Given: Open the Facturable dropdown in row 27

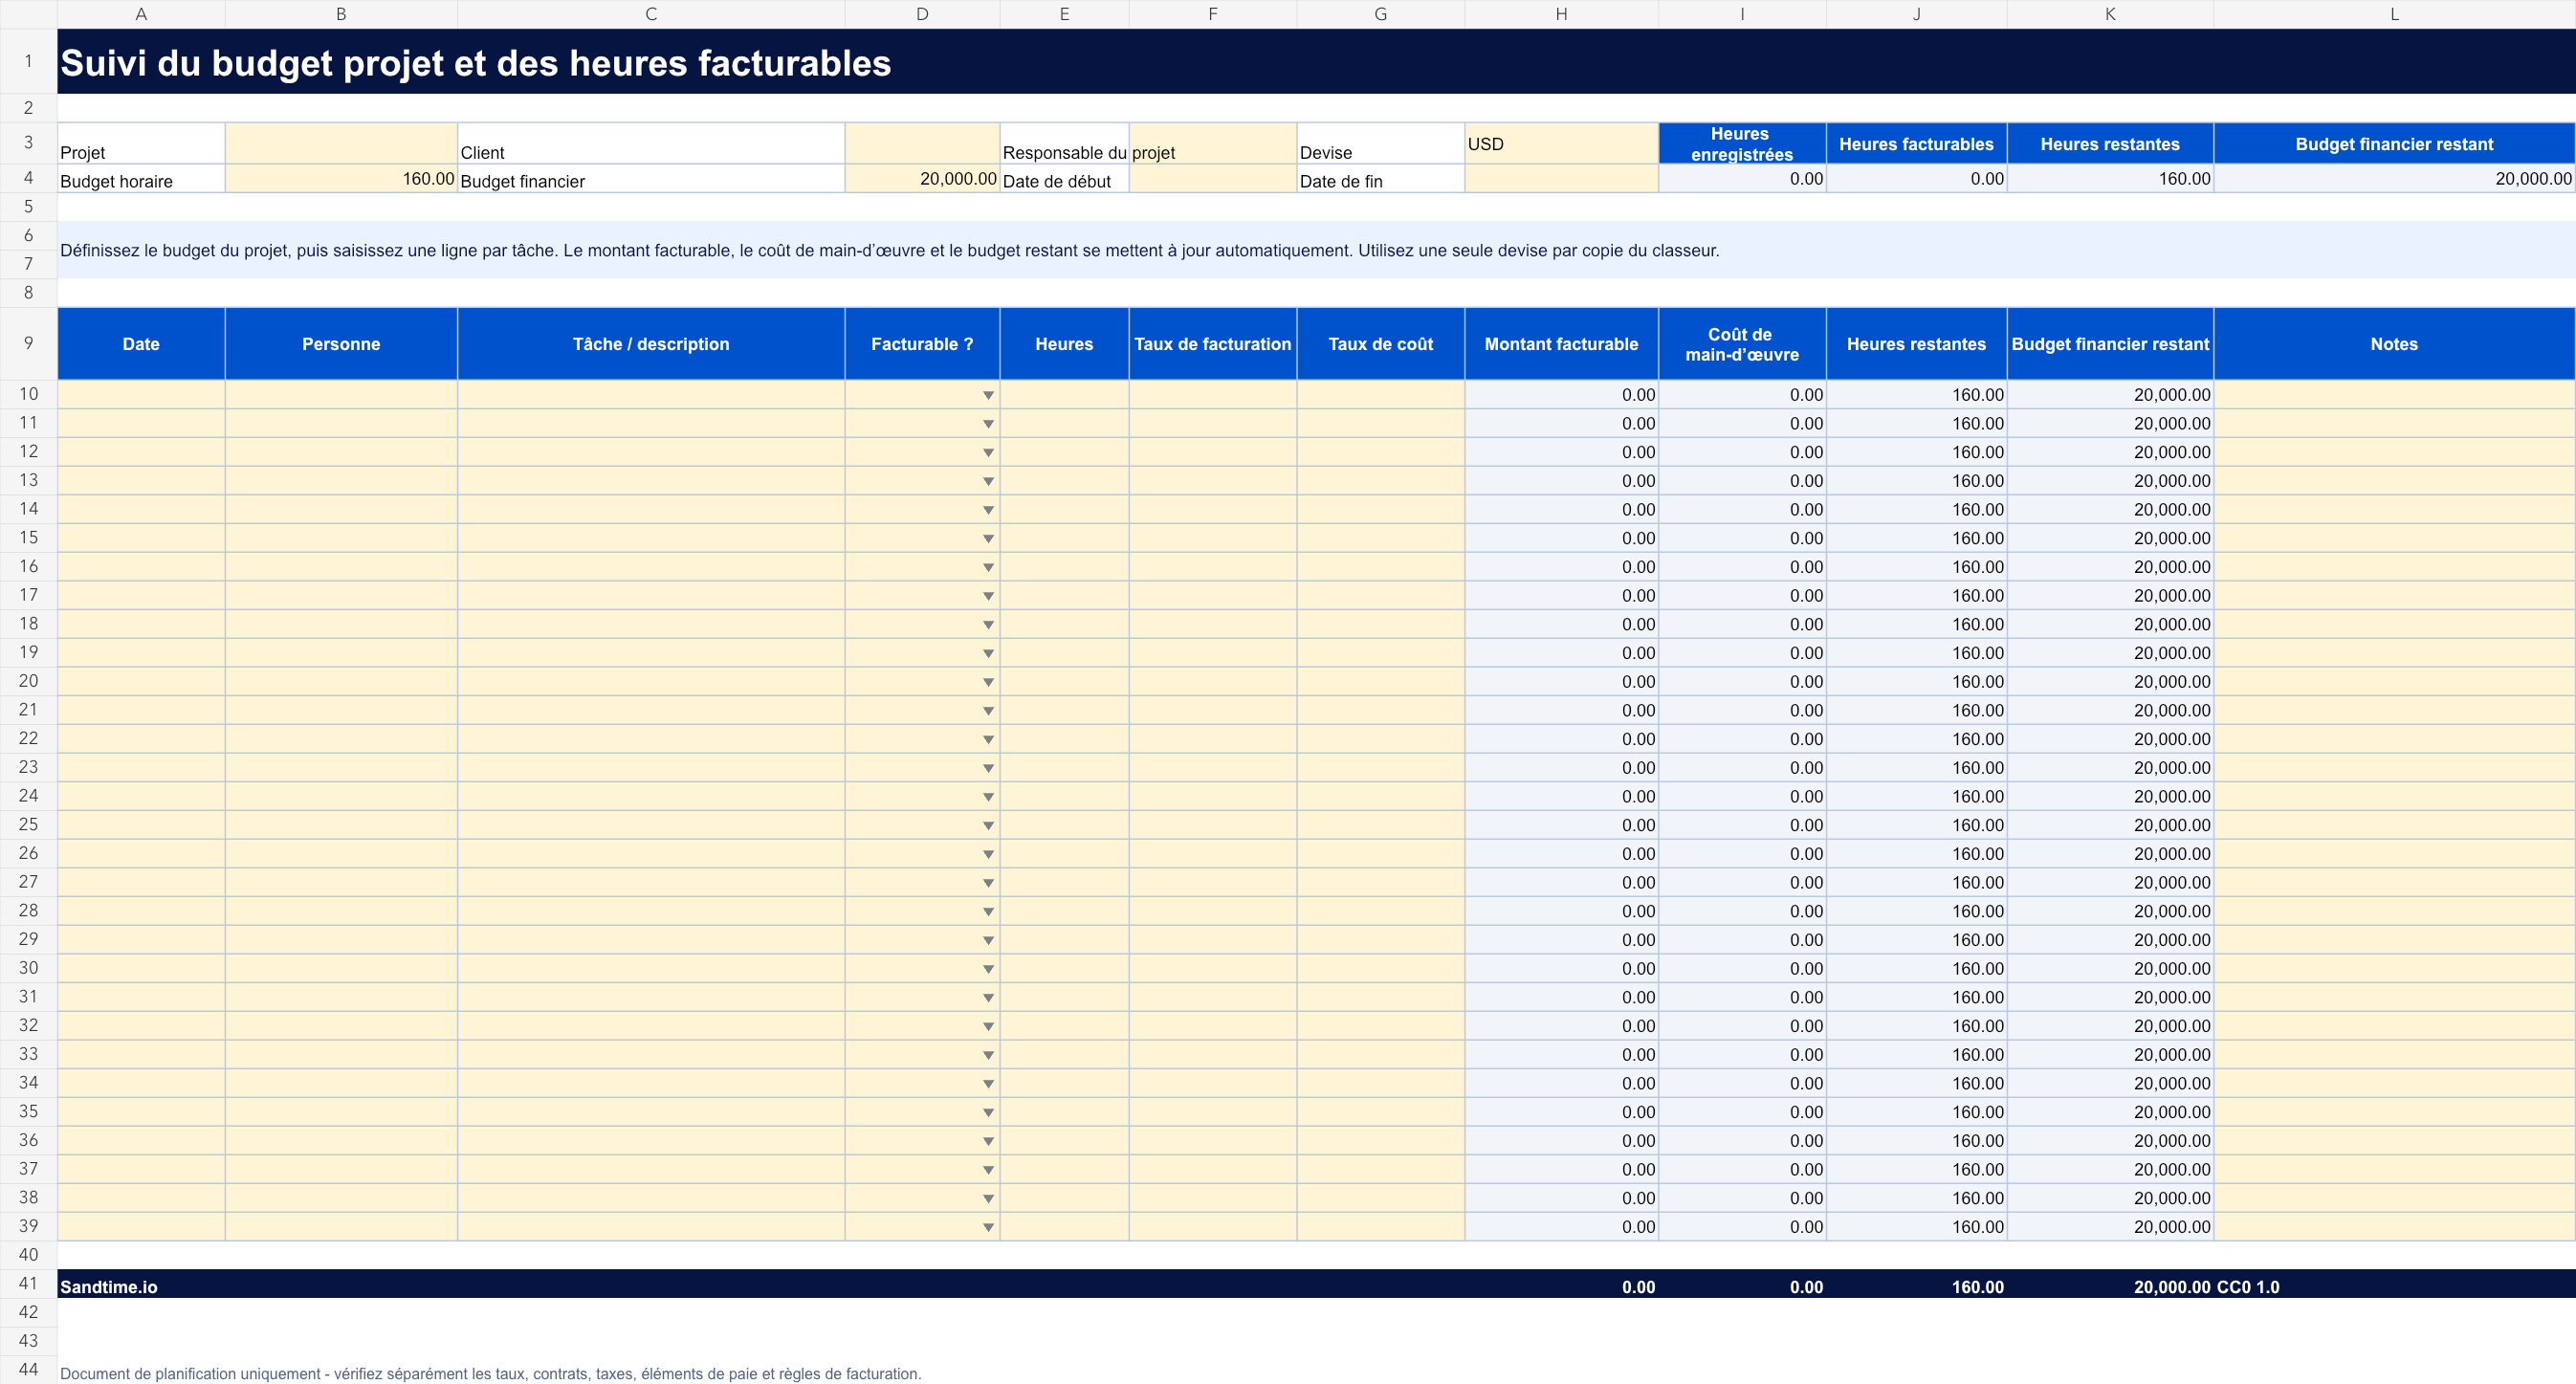Looking at the screenshot, I should (x=987, y=883).
